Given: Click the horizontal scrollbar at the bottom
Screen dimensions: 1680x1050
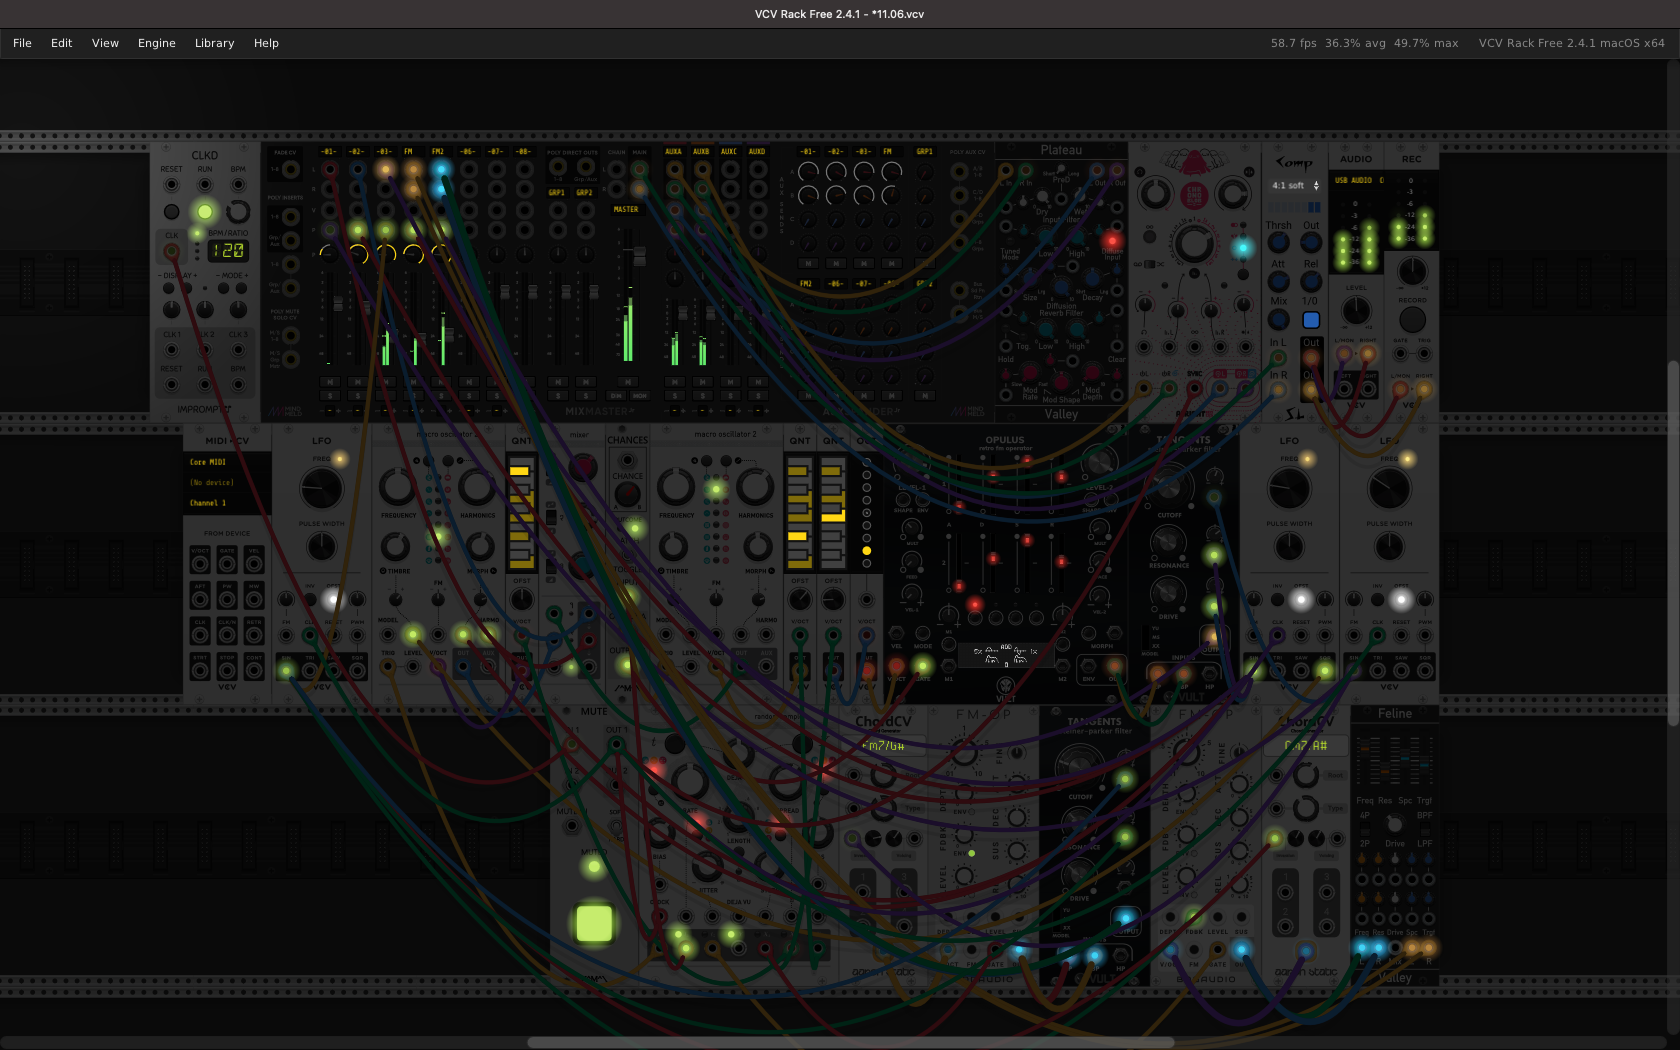Looking at the screenshot, I should pyautogui.click(x=850, y=1042).
